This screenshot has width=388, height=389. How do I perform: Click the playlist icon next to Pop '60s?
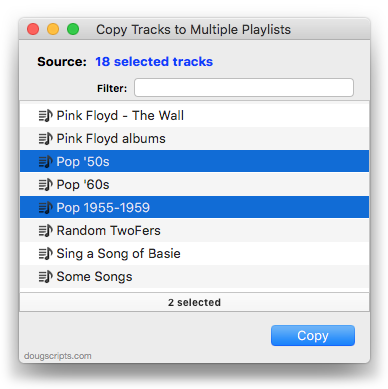tap(45, 185)
